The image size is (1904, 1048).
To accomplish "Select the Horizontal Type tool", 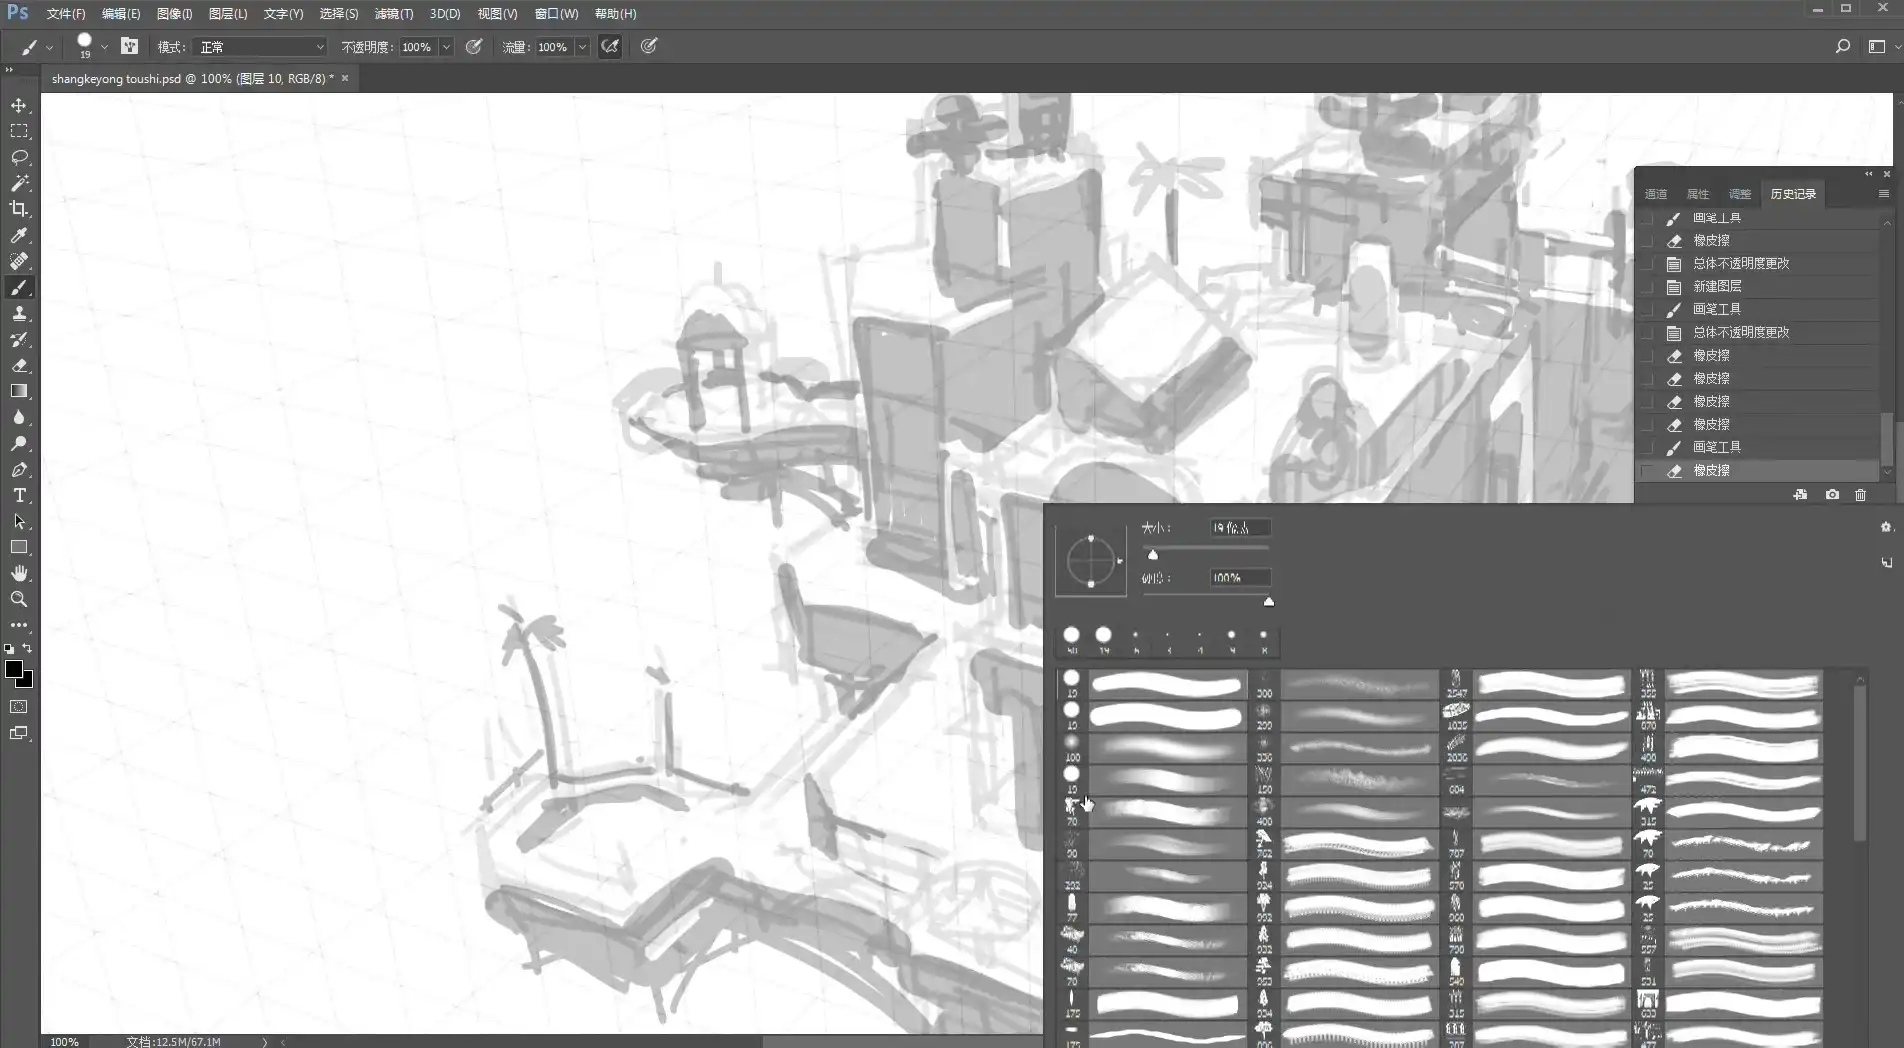I will 19,495.
